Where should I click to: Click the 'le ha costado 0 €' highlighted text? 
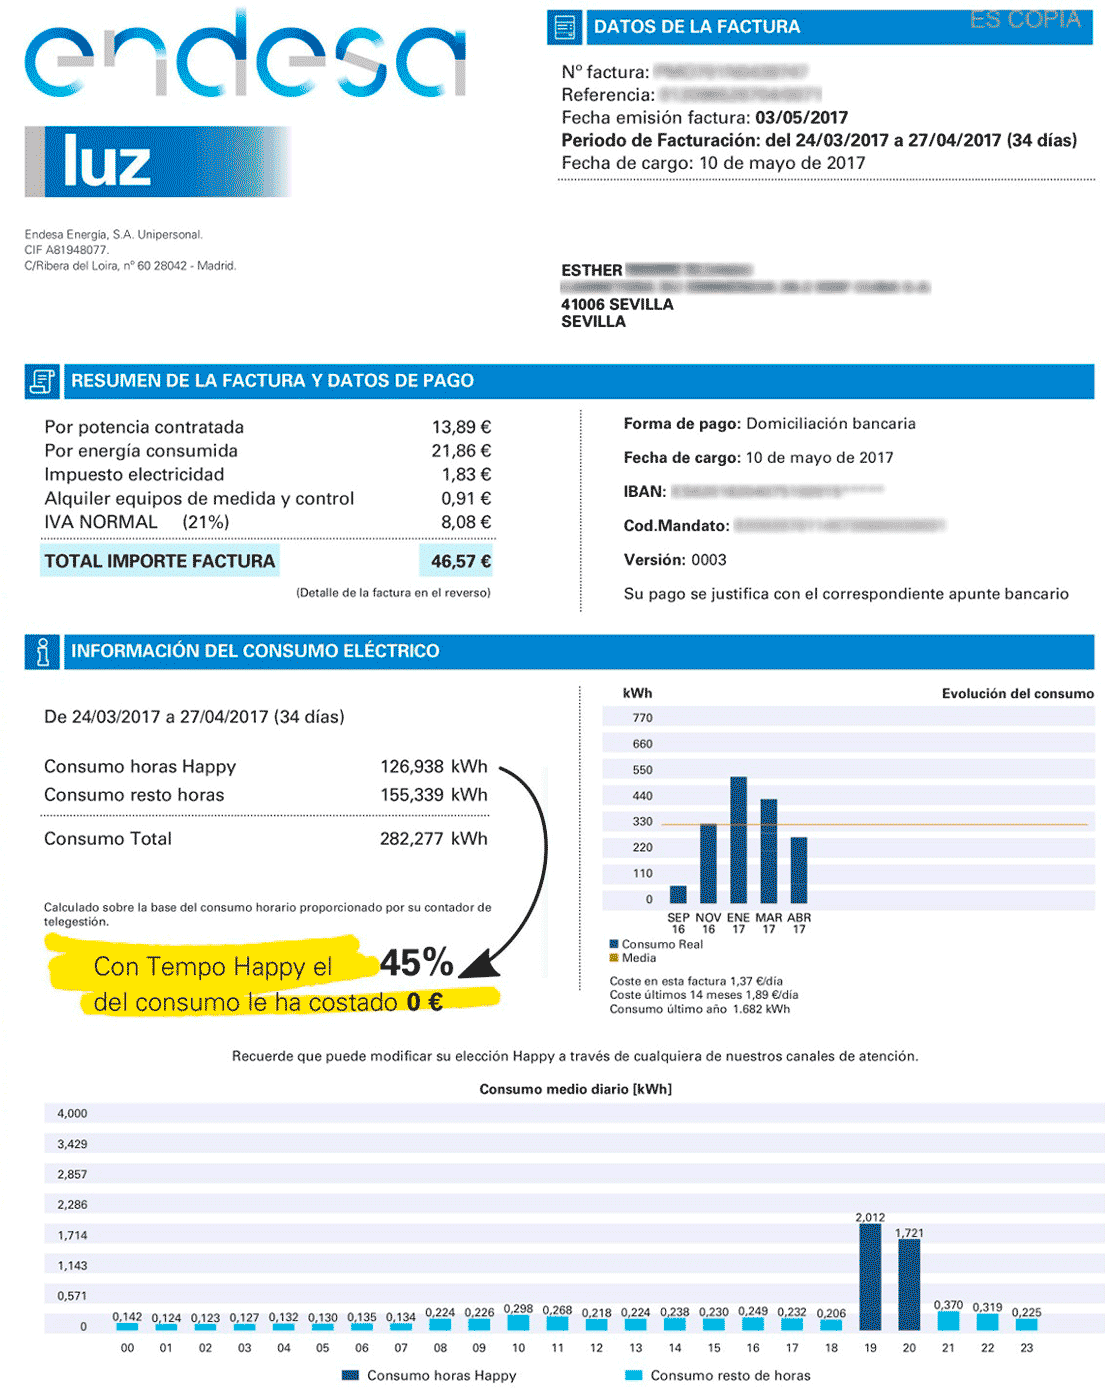tap(346, 1002)
